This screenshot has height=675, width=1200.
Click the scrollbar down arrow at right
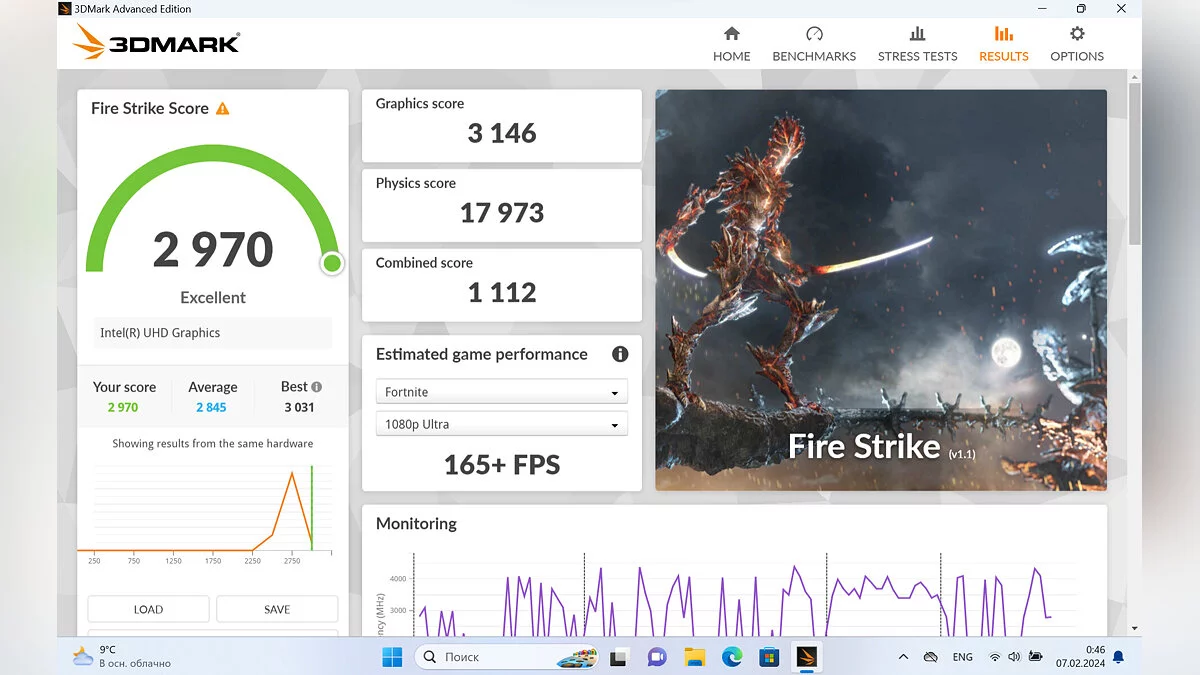(x=1134, y=628)
